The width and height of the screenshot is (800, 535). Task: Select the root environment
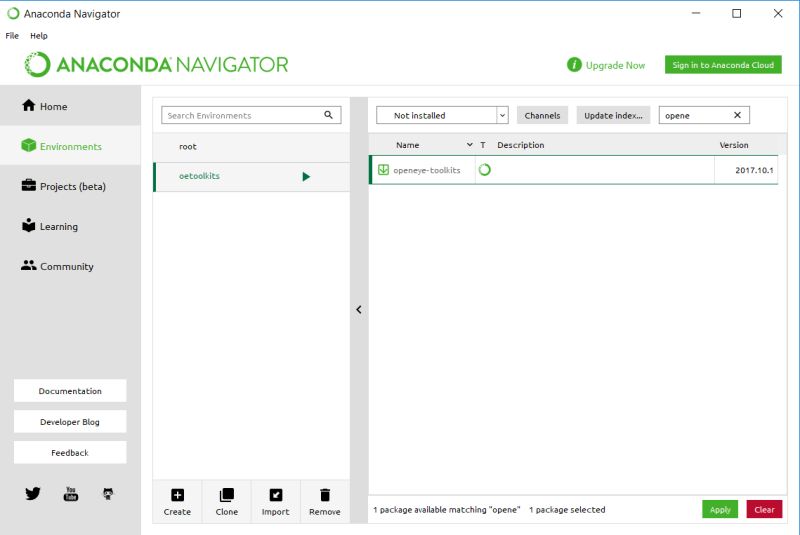pos(252,146)
